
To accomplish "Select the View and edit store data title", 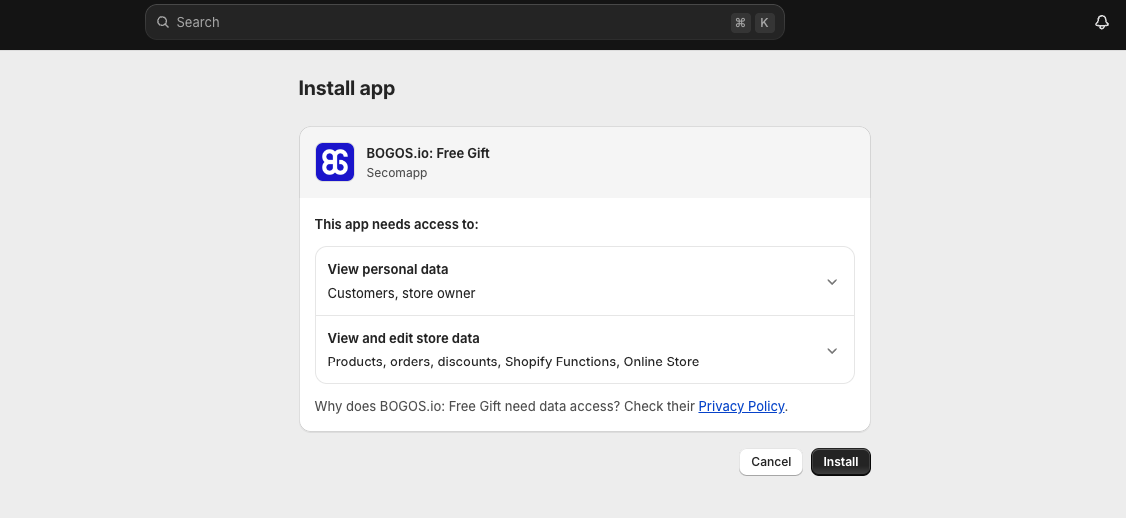I will pyautogui.click(x=403, y=338).
